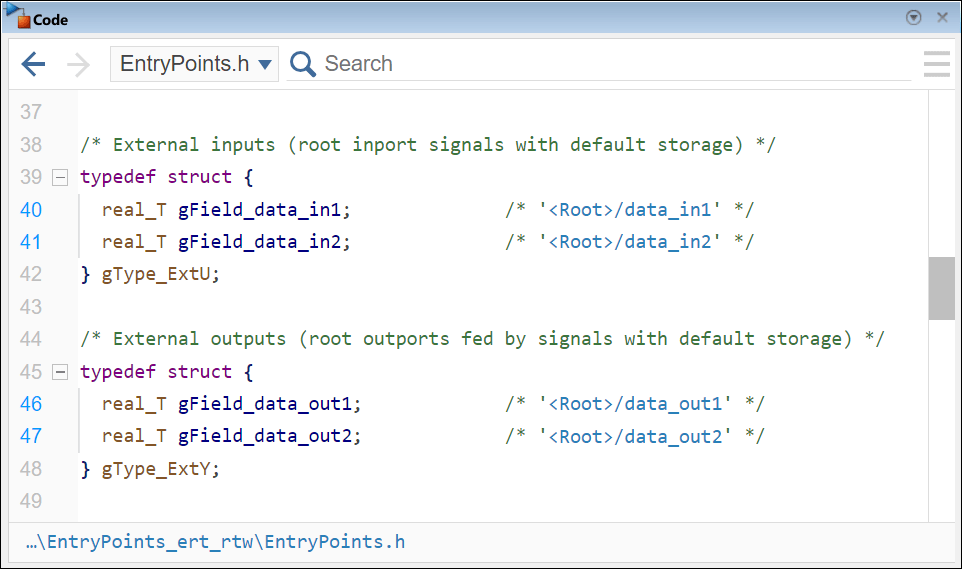The width and height of the screenshot is (962, 569).
Task: Open the '<Root>/data_out1' comment link
Action: point(636,404)
